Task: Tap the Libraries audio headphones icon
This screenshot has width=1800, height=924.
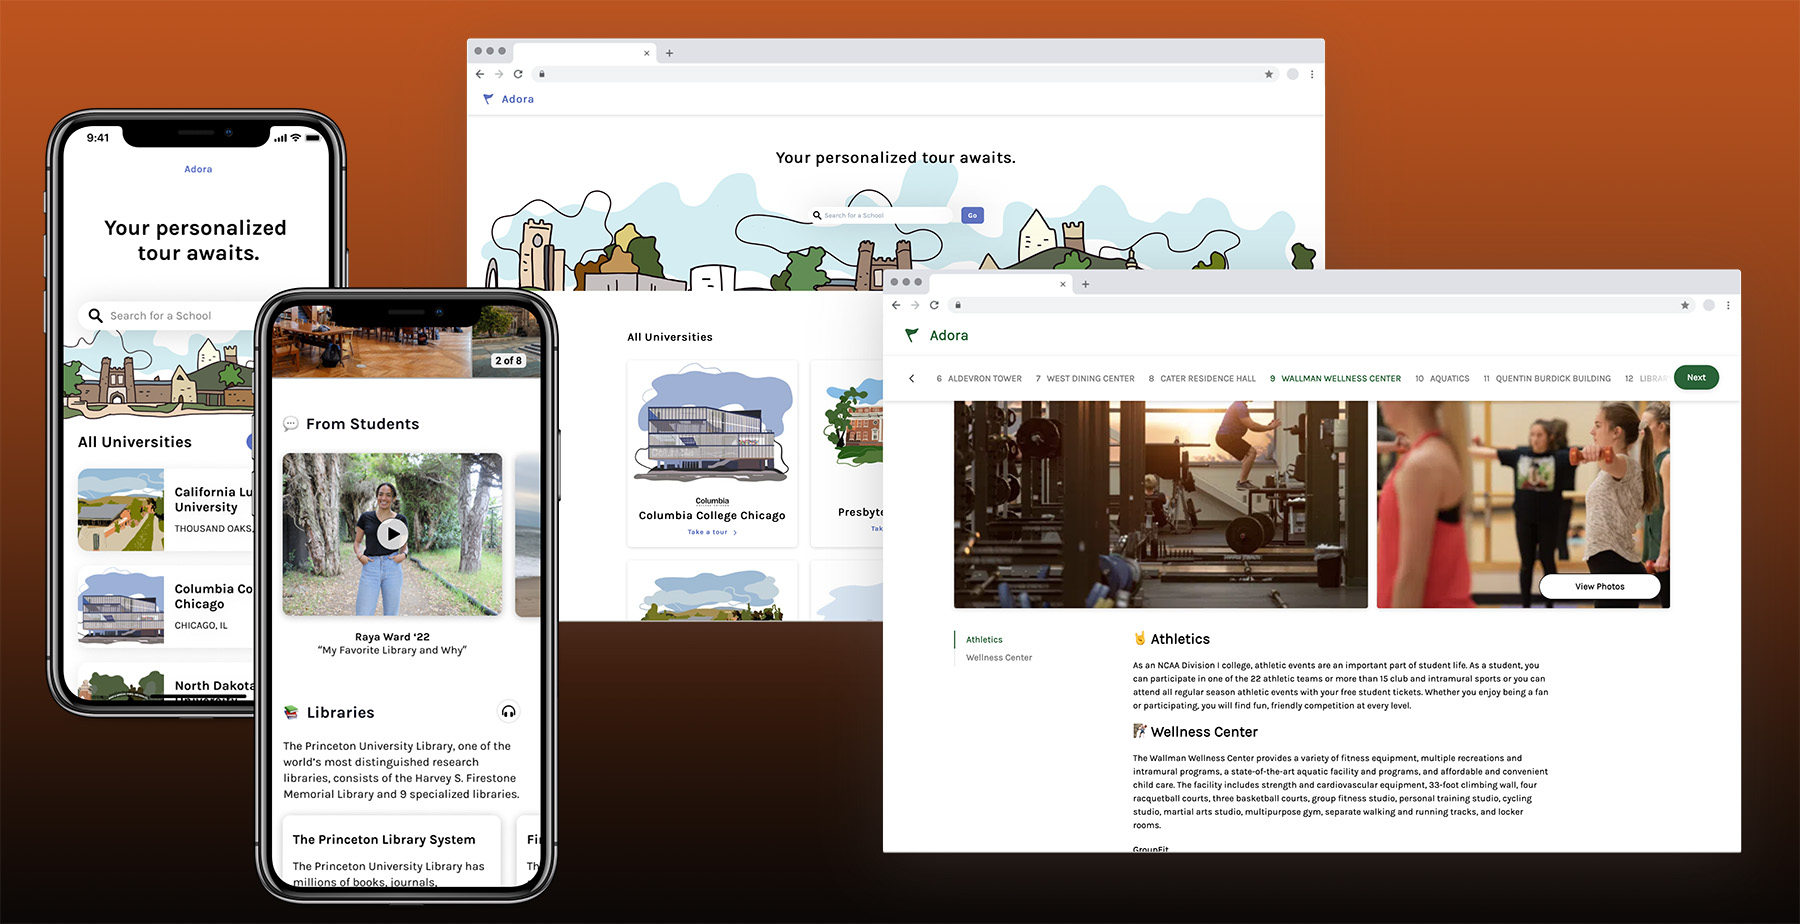Action: (509, 712)
